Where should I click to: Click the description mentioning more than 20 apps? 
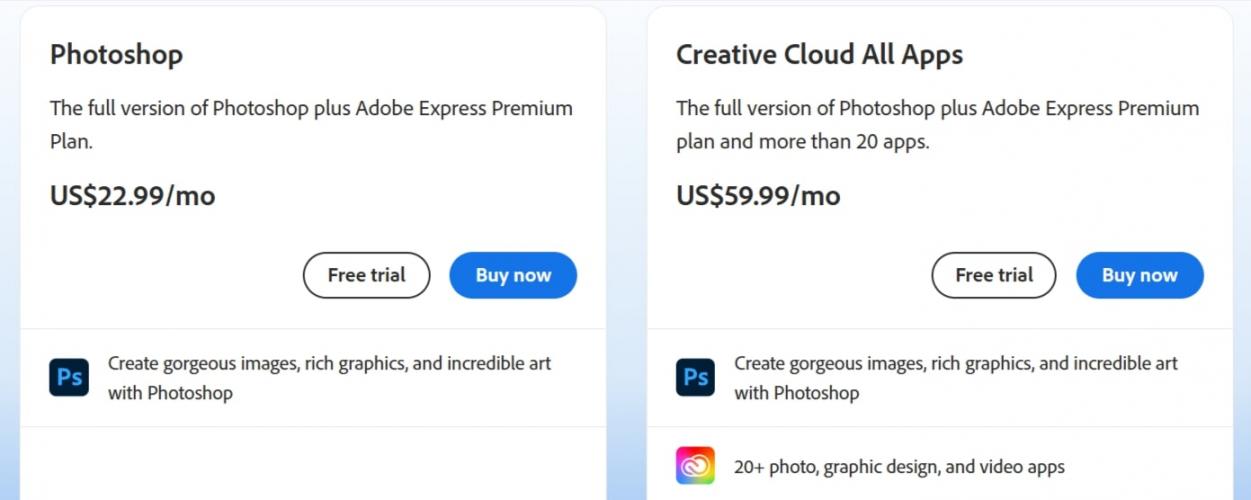(x=937, y=124)
